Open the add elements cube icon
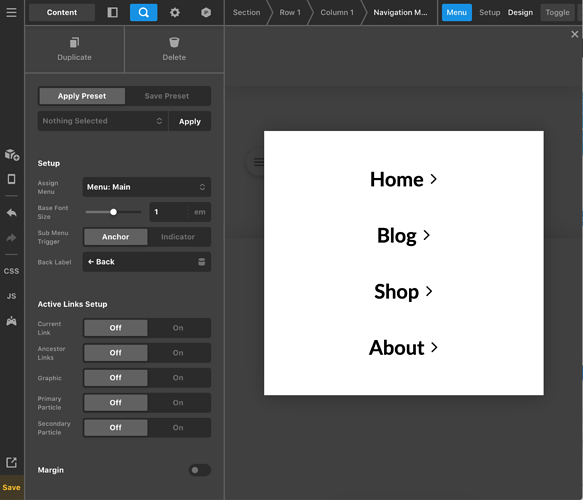Viewport: 583px width, 500px height. click(12, 154)
